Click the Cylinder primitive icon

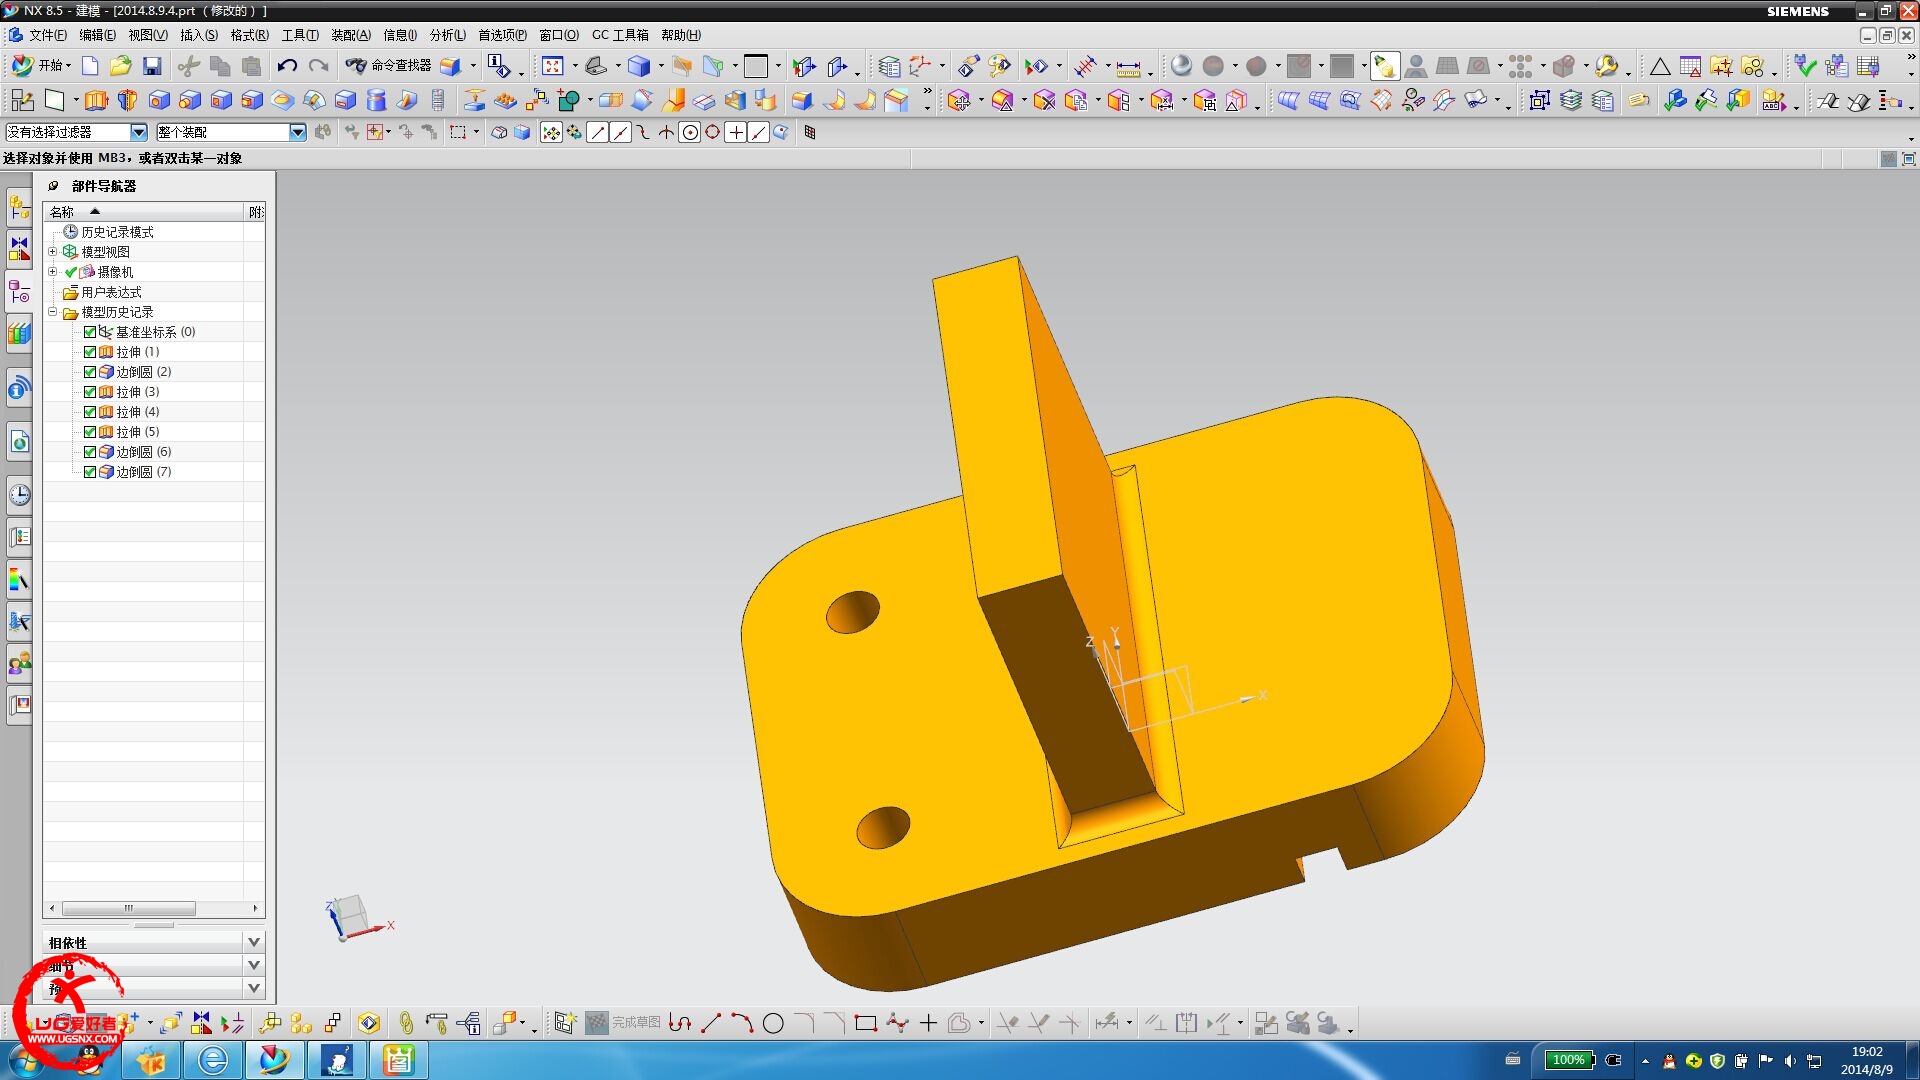tap(376, 100)
